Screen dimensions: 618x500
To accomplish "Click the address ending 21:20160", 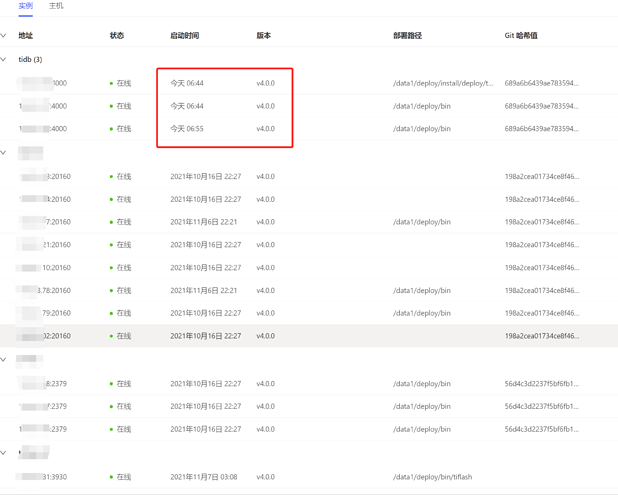I will (x=57, y=245).
